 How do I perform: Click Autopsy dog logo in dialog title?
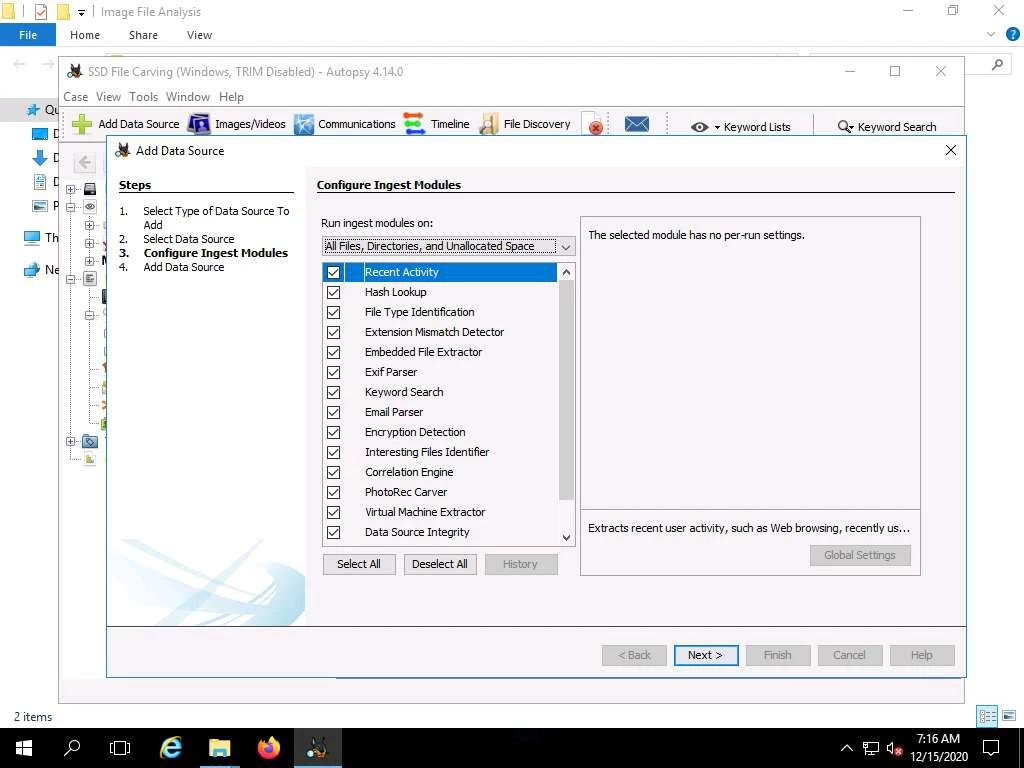pyautogui.click(x=123, y=150)
